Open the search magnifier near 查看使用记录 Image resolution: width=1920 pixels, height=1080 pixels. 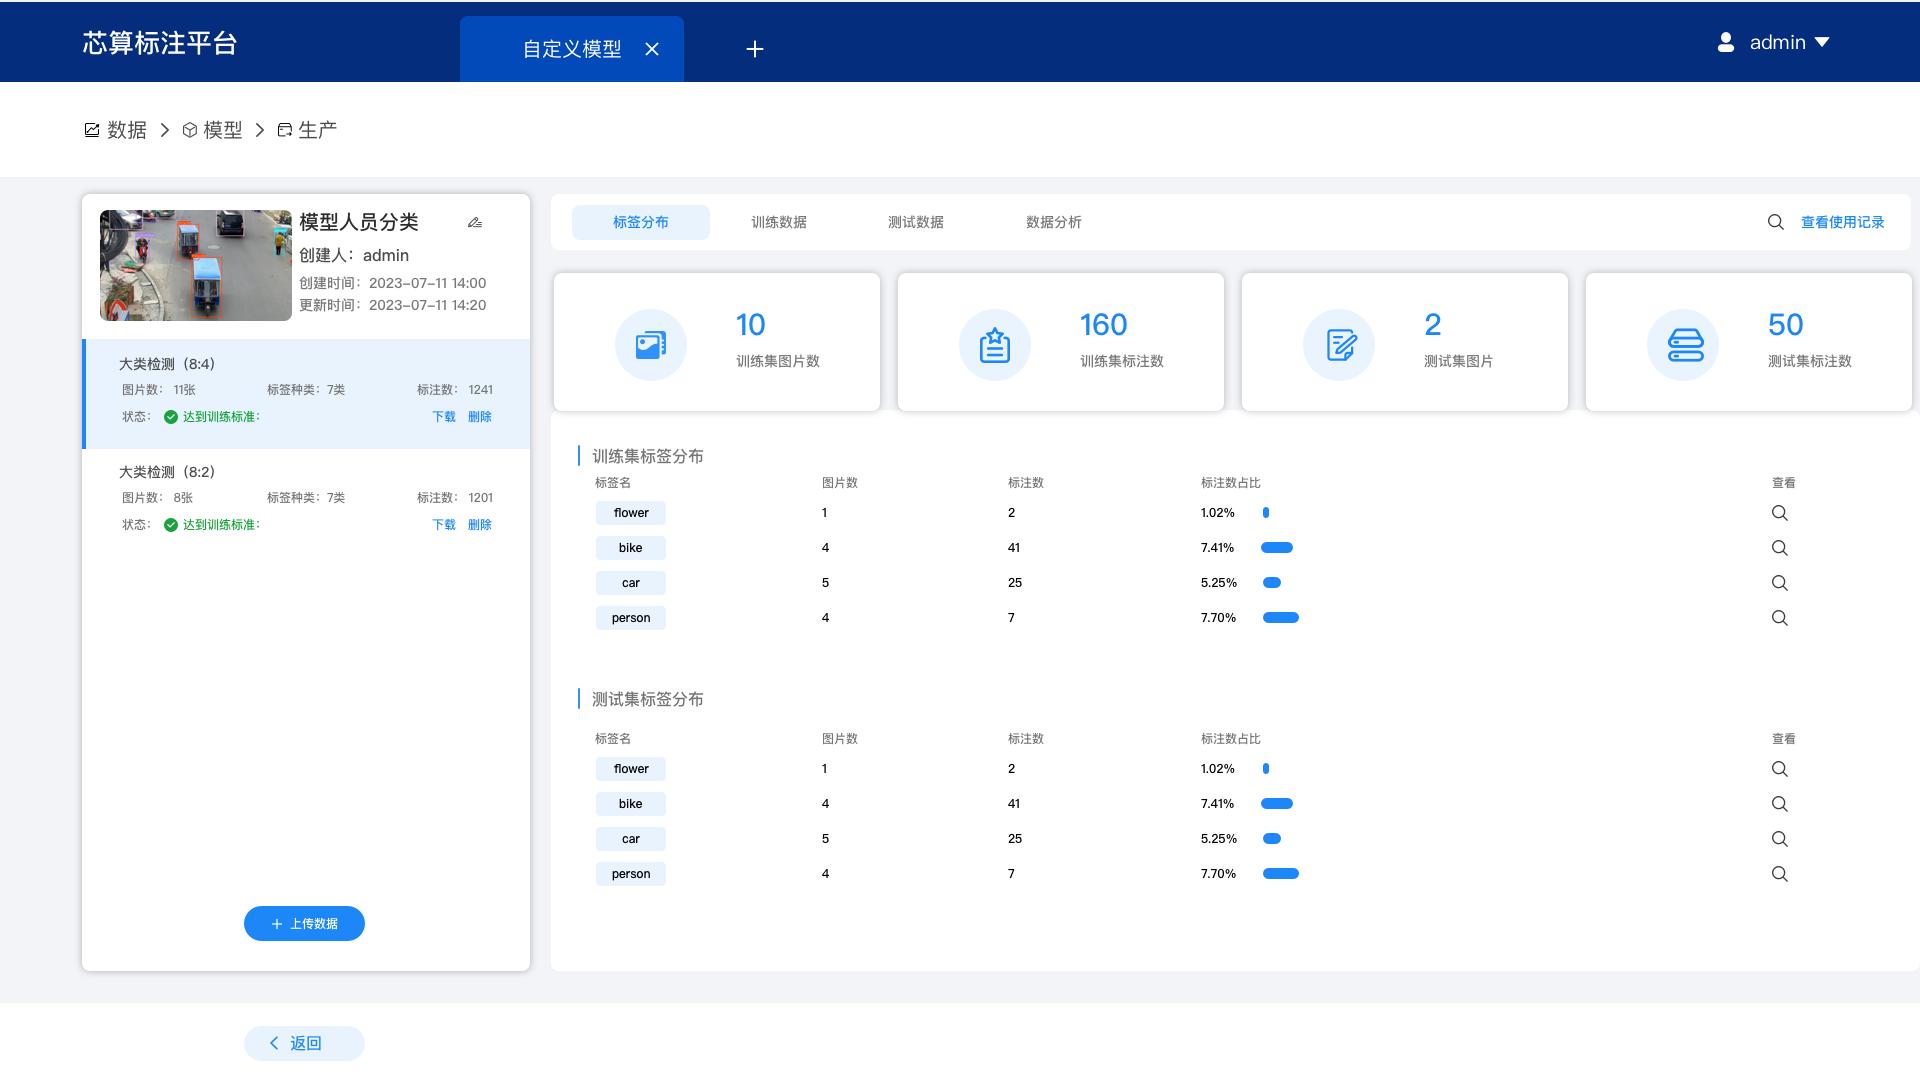(x=1775, y=222)
